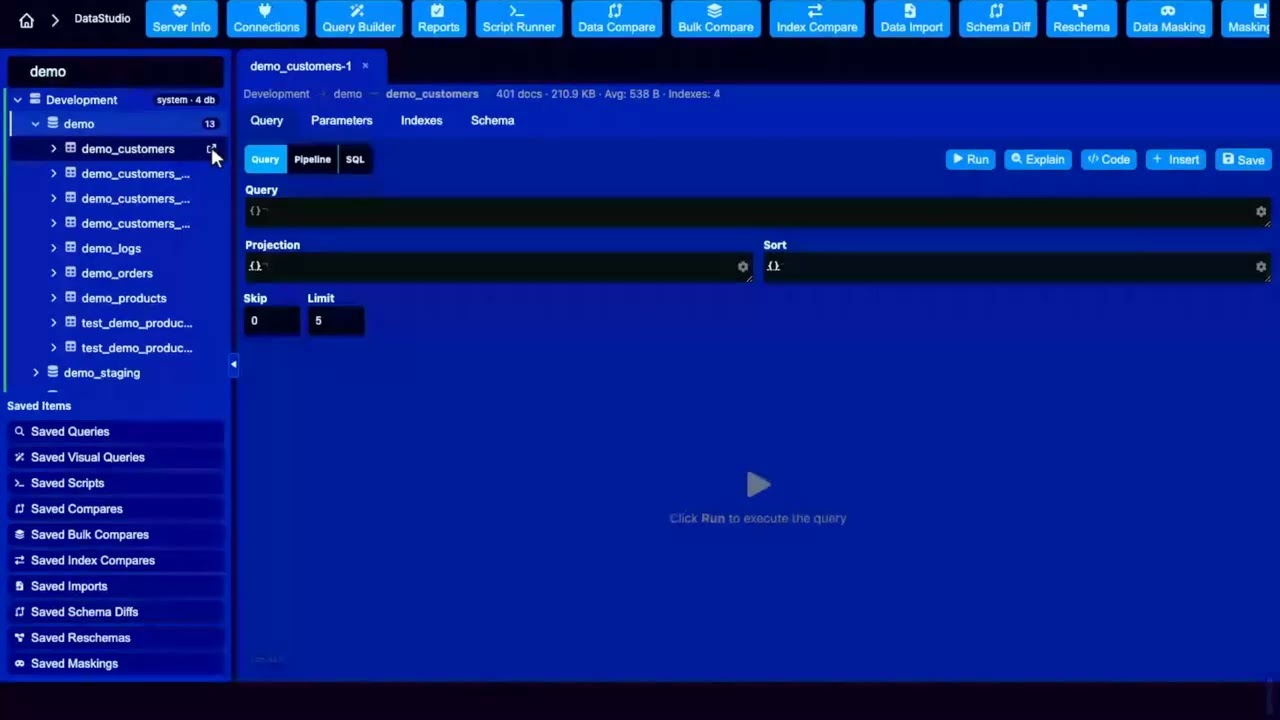Open Saved Scripts
This screenshot has height=720, width=1280.
coord(116,483)
